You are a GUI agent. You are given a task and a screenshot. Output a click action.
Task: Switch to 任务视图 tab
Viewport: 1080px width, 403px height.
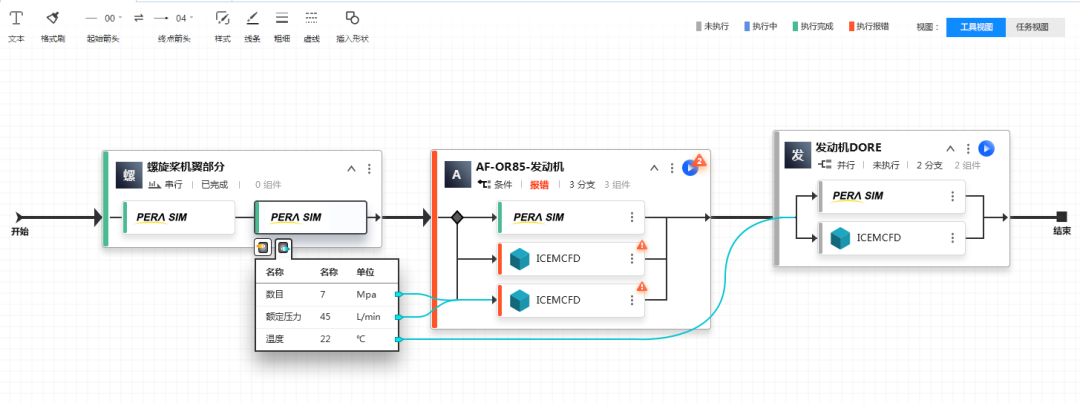tap(1032, 27)
